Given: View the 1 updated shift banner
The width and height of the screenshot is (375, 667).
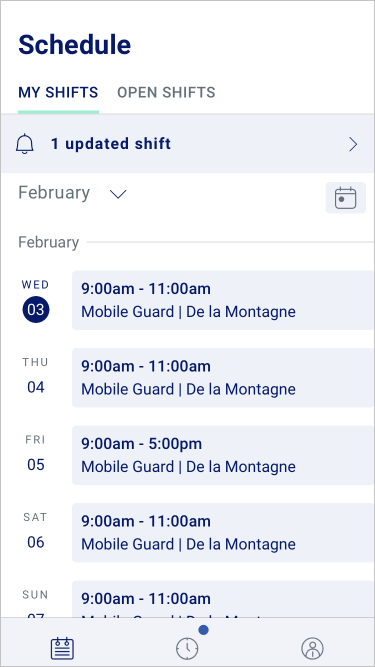Looking at the screenshot, I should coord(188,144).
